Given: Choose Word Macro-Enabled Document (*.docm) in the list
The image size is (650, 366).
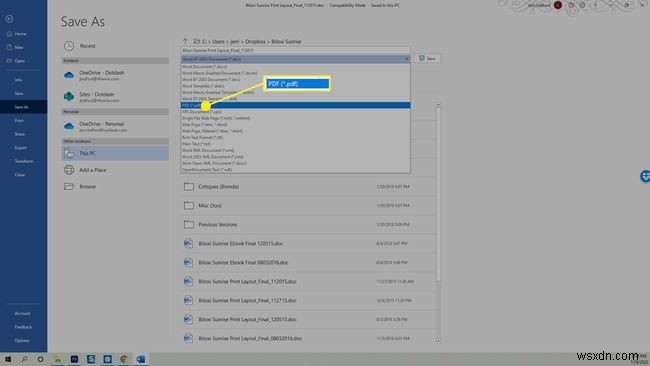Looking at the screenshot, I should coord(296,73).
